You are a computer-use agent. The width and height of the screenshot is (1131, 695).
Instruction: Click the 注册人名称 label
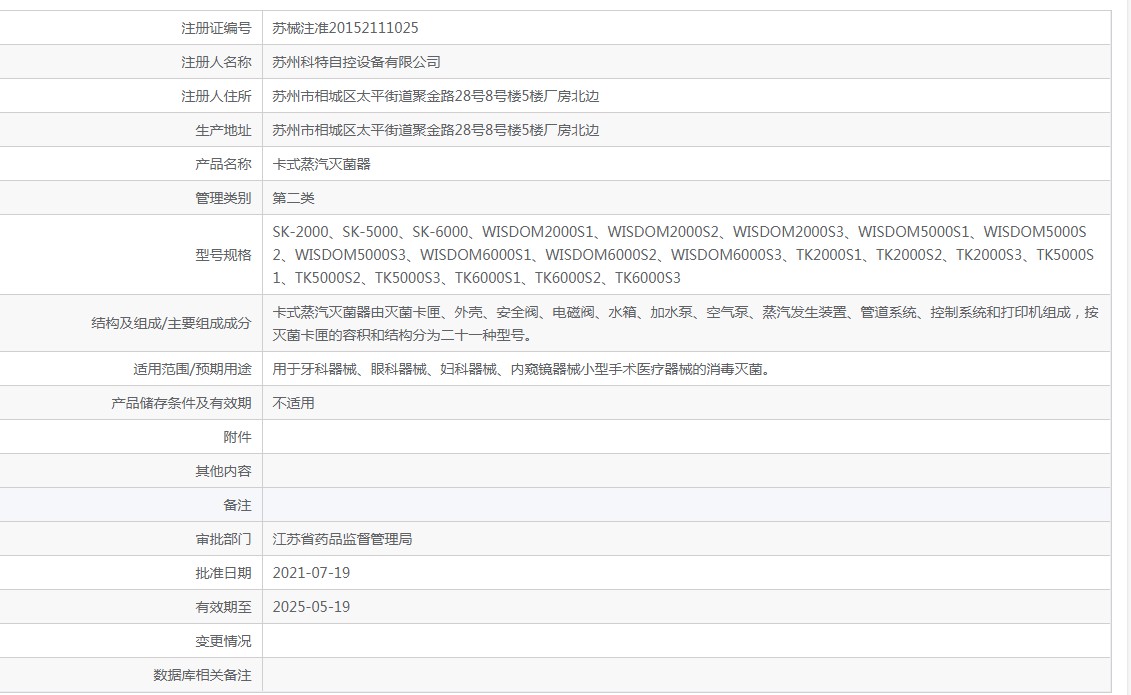216,62
